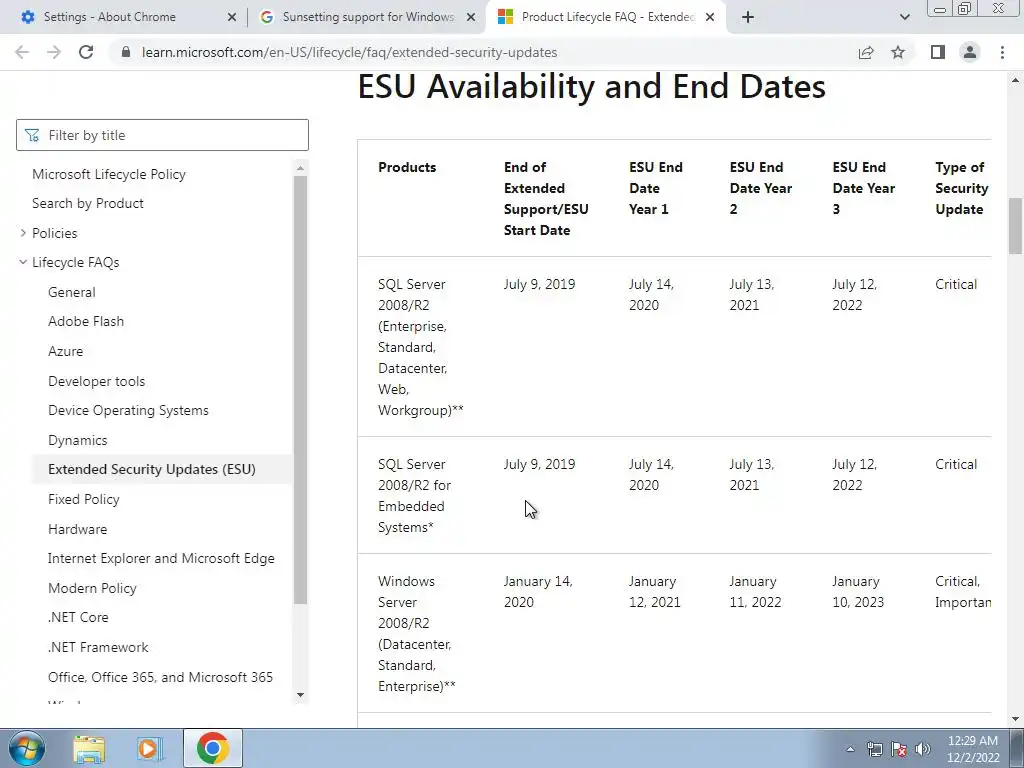Viewport: 1024px width, 768px height.
Task: Open the Azure FAQ
Action: (x=65, y=351)
